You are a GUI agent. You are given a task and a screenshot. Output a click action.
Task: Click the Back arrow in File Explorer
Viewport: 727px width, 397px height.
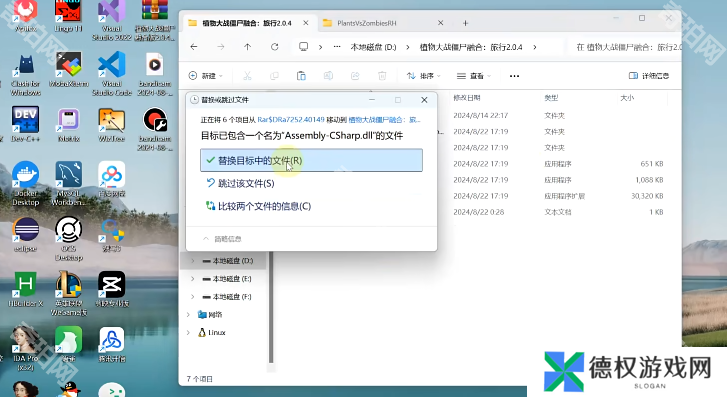coord(194,47)
